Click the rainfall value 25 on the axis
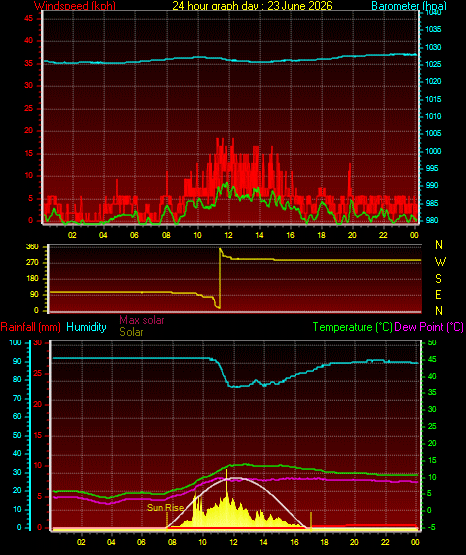 pyautogui.click(x=38, y=373)
